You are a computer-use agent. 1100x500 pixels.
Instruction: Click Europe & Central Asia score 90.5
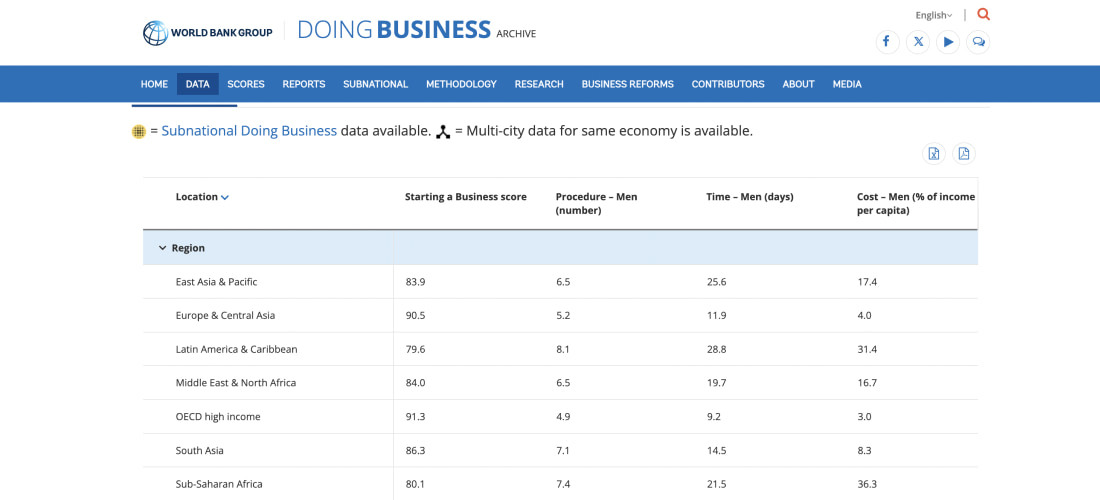point(415,316)
